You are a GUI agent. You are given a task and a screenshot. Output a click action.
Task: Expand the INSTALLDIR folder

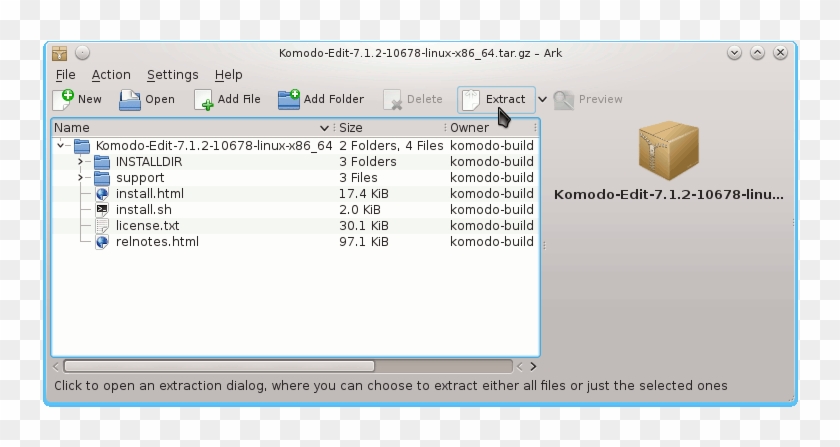pos(80,161)
